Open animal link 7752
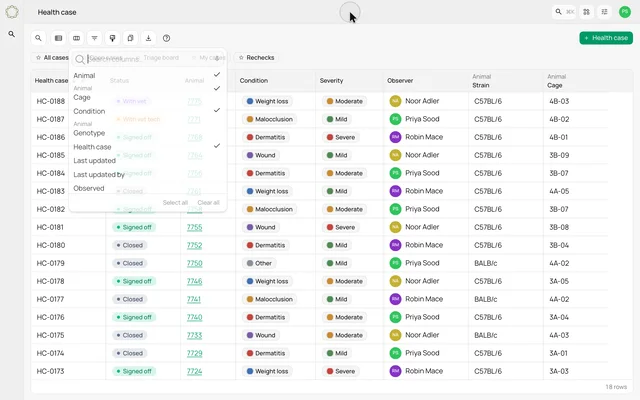 (x=194, y=245)
